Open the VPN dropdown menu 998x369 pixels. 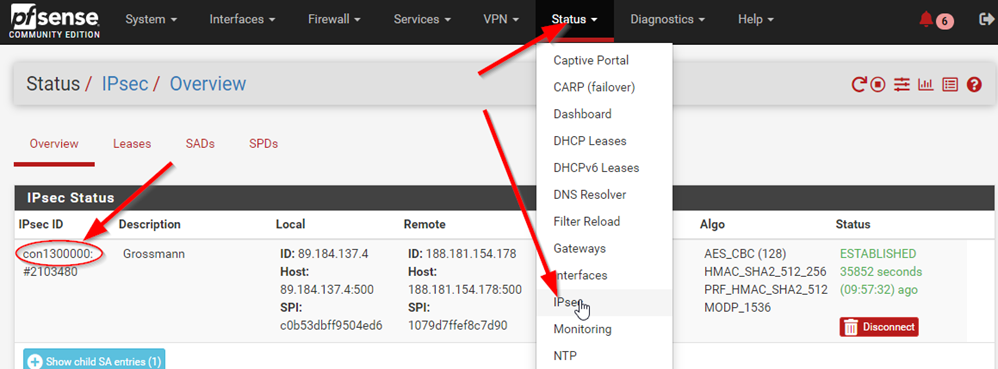tap(501, 20)
